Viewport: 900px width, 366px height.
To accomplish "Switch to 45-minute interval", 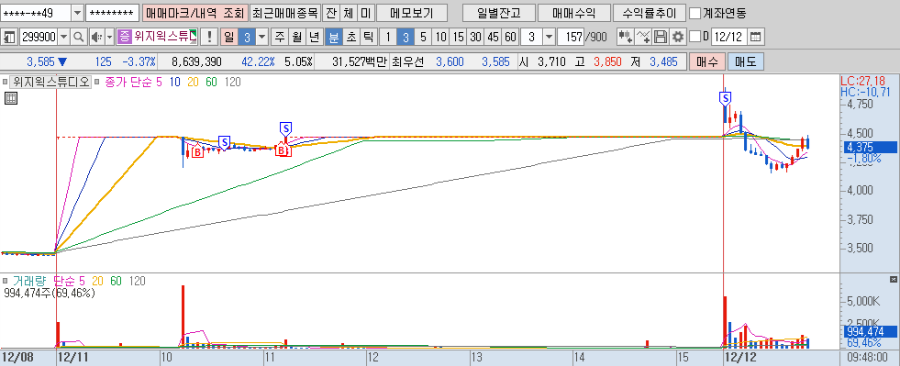I will tap(492, 37).
